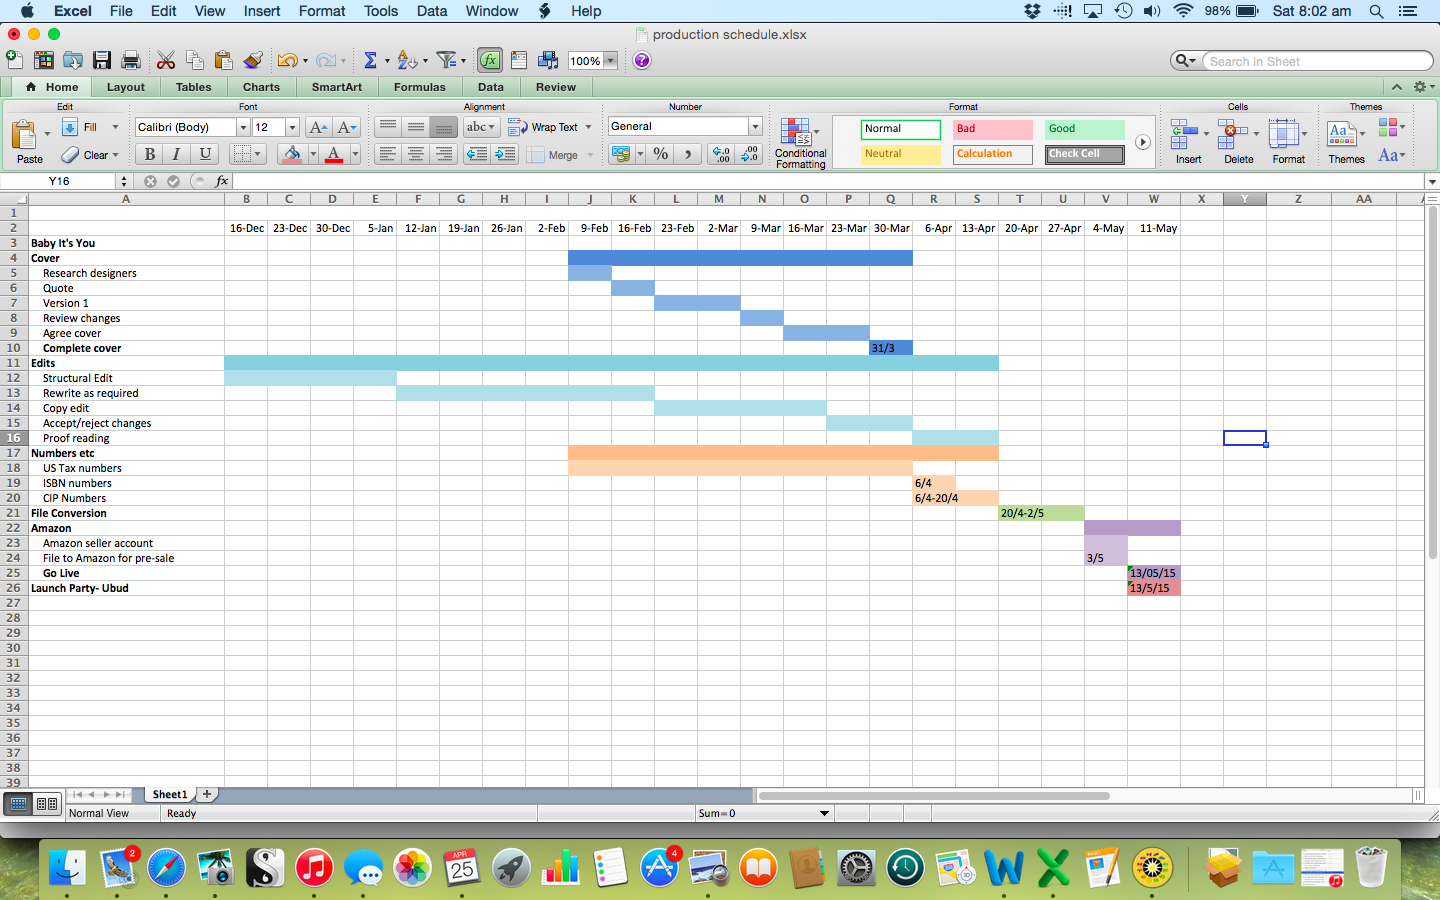Click the Cut scissors icon
Screen dimensions: 1440x900
coord(166,61)
